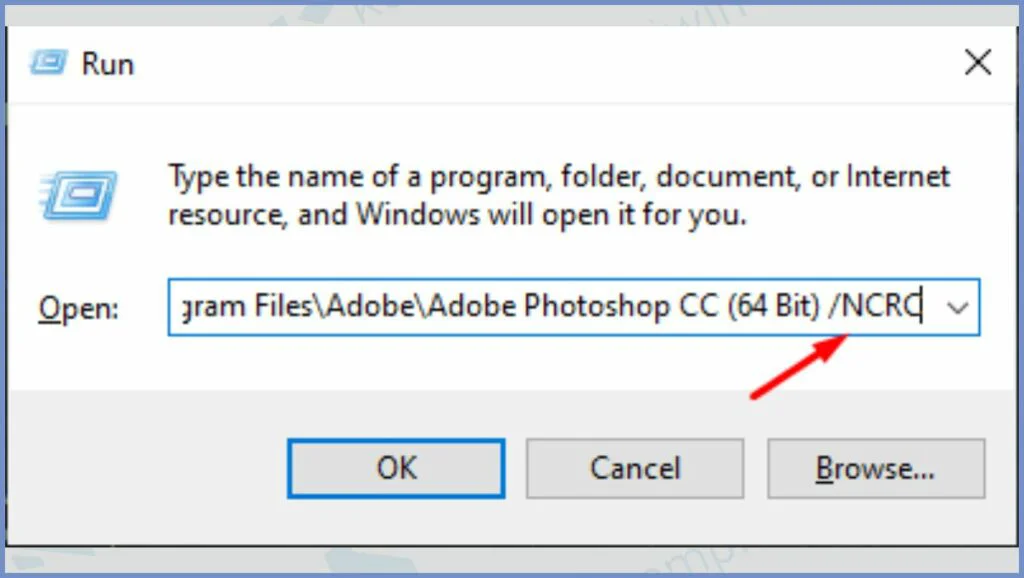This screenshot has height=578, width=1024.
Task: Click the large Run icon beside the description
Action: (x=77, y=197)
